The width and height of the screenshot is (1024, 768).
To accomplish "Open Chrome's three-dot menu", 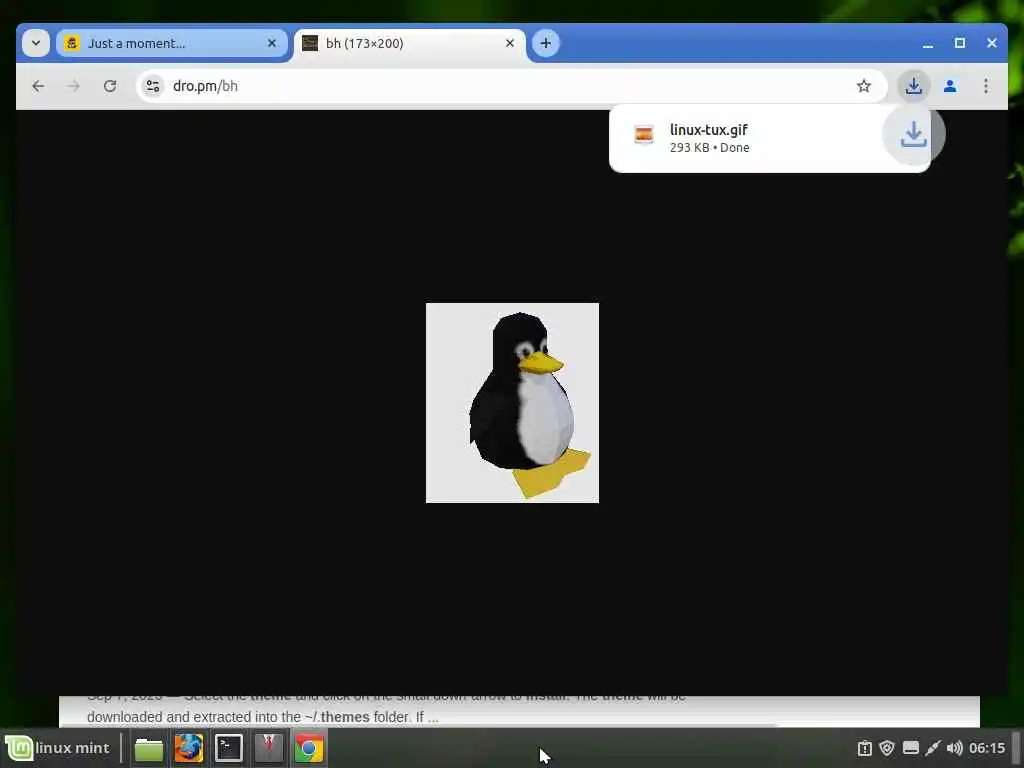I will coord(985,86).
